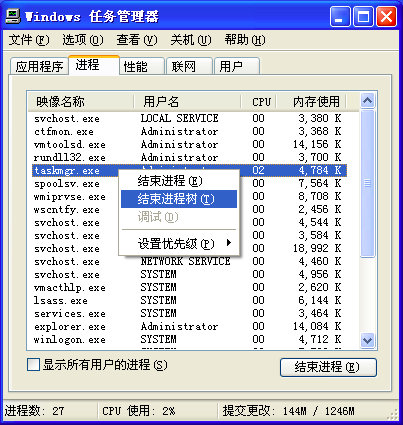
Task: Select the services.exe process row
Action: [189, 313]
